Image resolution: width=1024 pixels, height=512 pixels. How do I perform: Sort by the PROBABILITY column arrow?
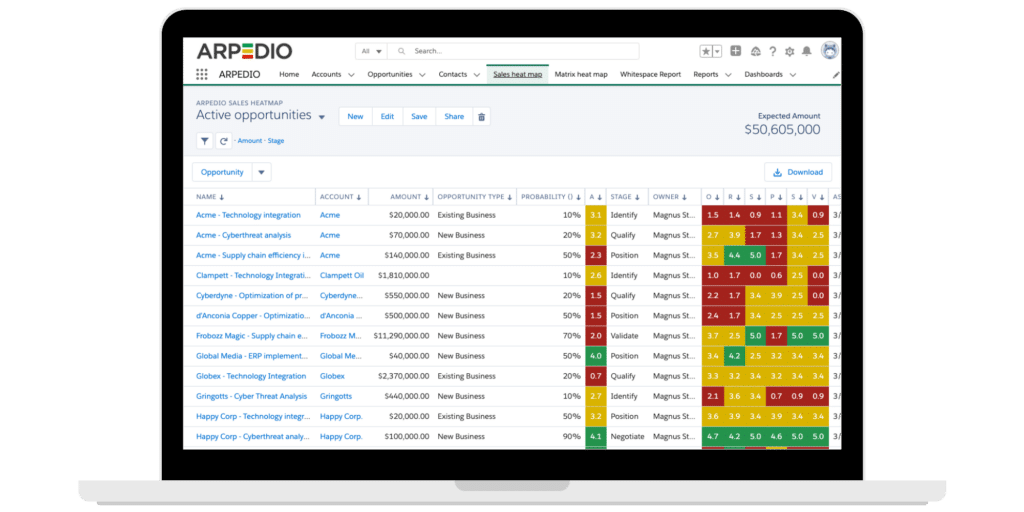tap(579, 197)
